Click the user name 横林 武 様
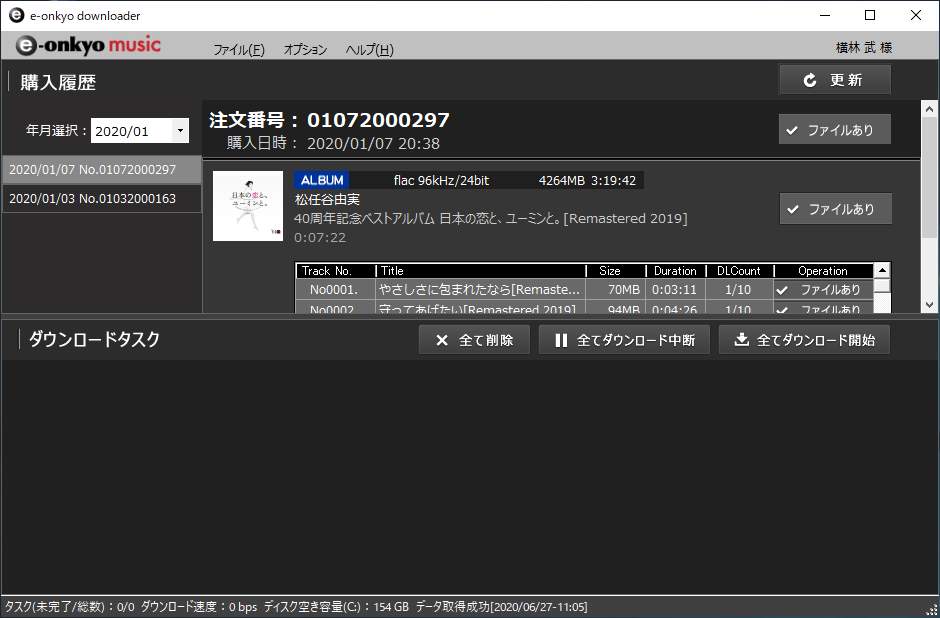This screenshot has height=618, width=940. (x=864, y=47)
